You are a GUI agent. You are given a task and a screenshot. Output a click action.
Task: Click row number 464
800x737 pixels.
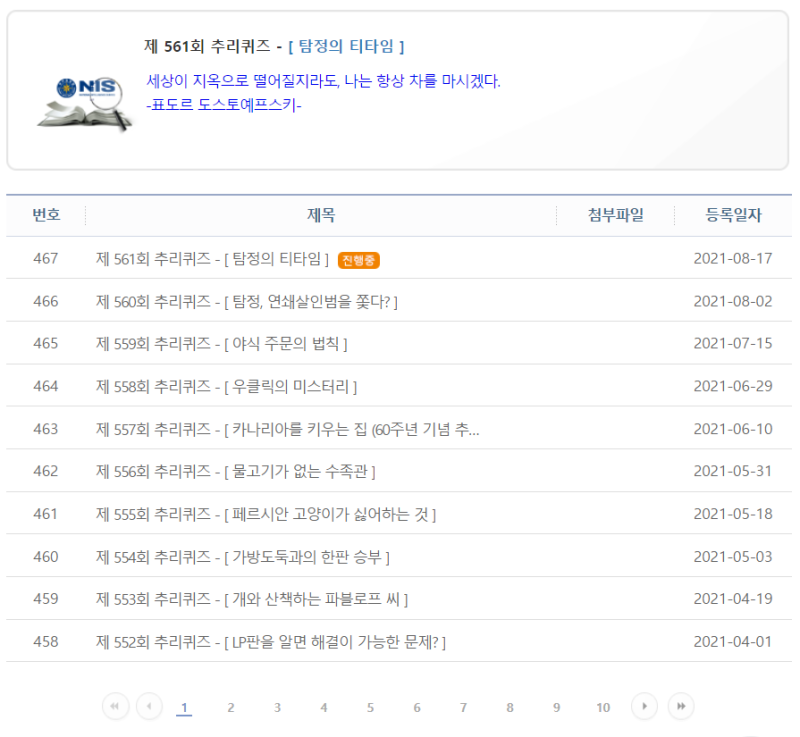45,386
